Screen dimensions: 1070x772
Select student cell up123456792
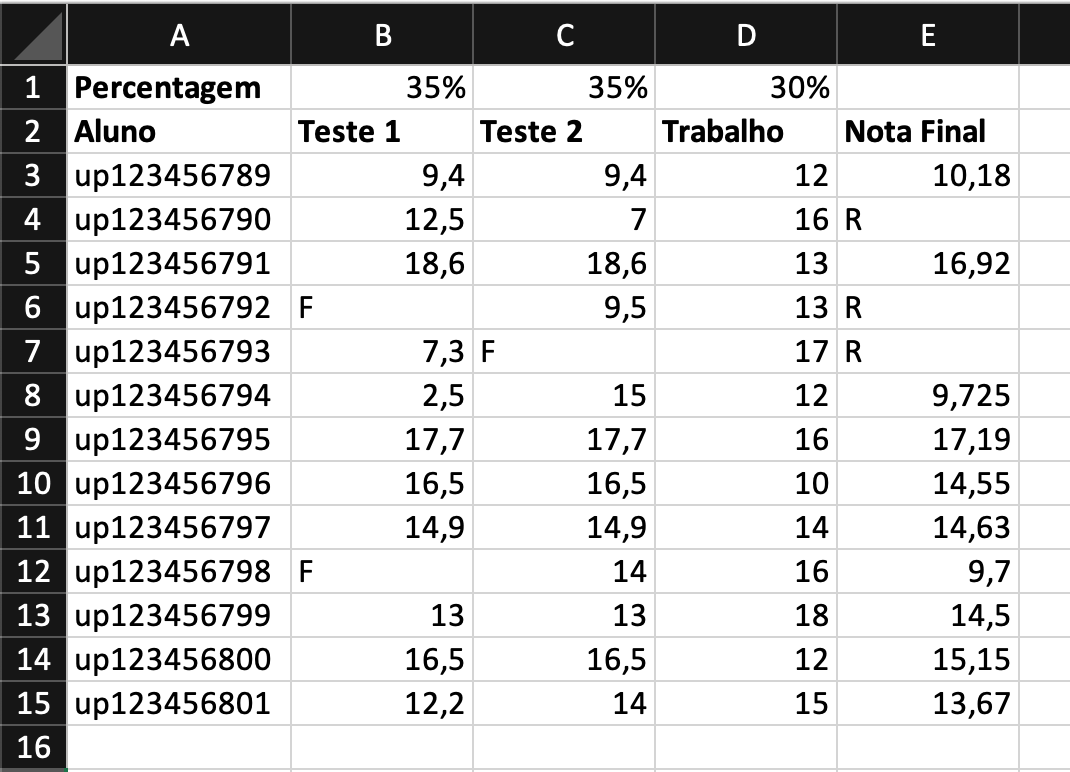(180, 307)
